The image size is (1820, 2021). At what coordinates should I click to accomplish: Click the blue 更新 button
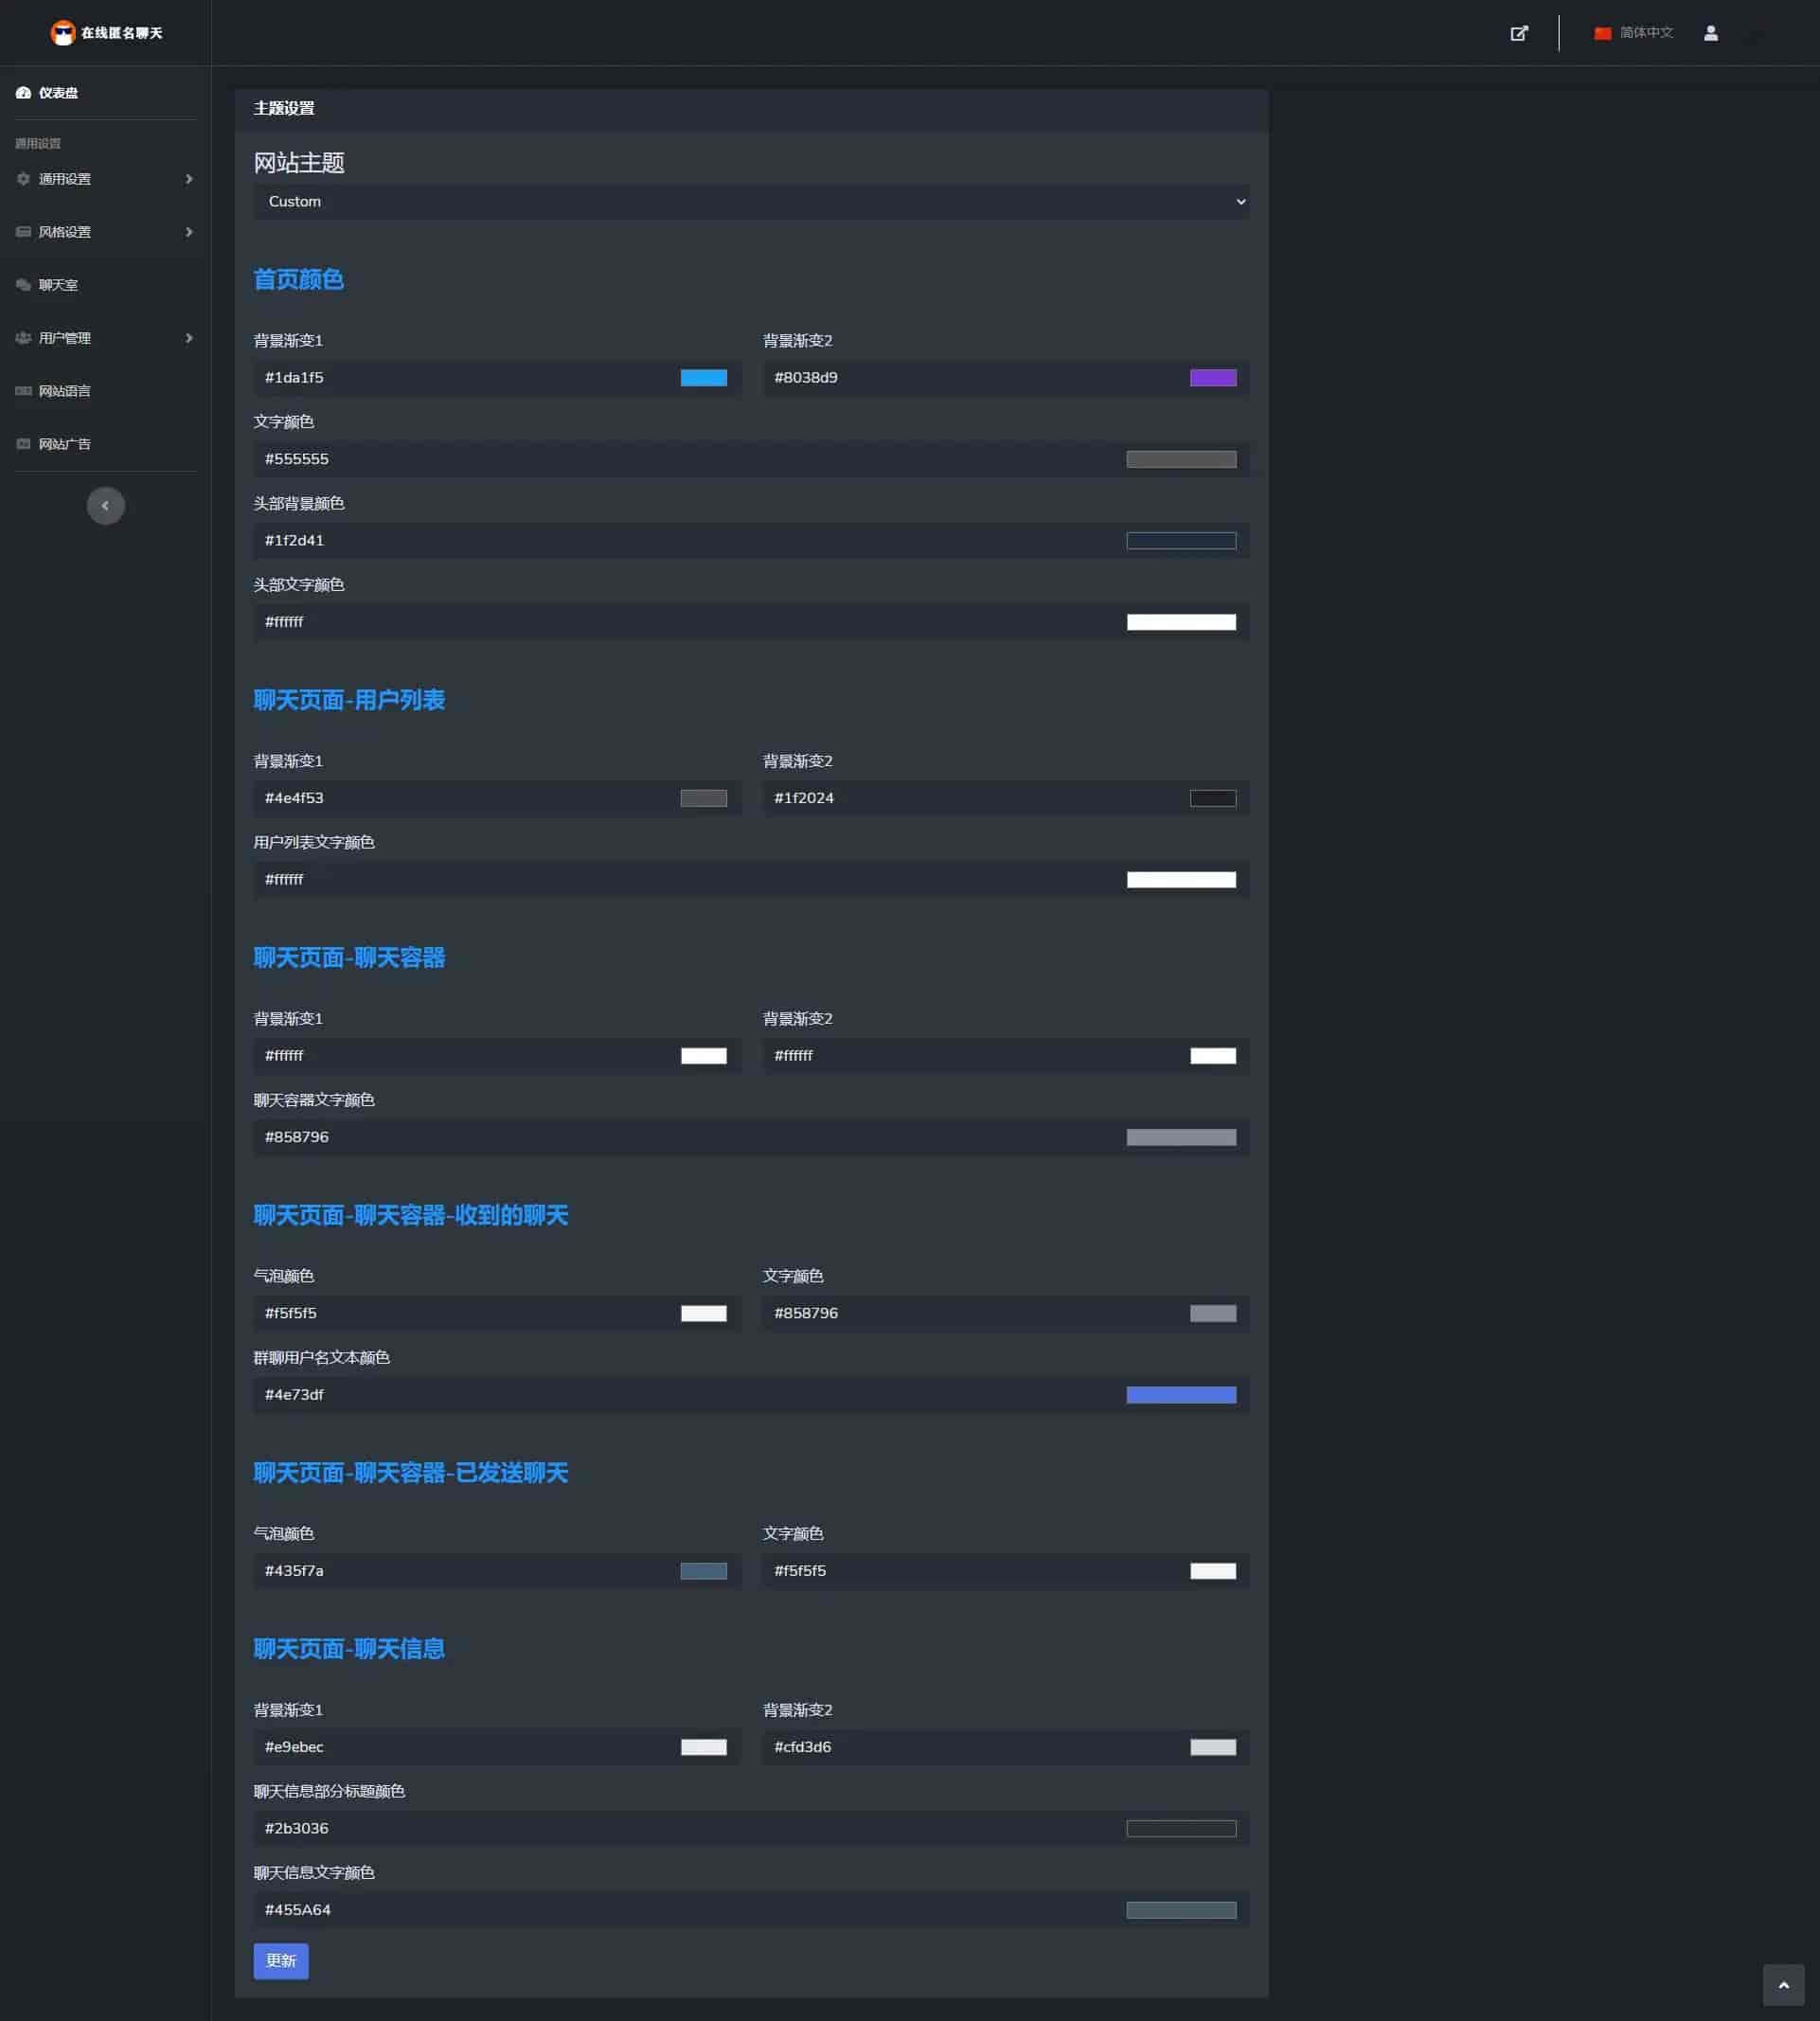[281, 1960]
